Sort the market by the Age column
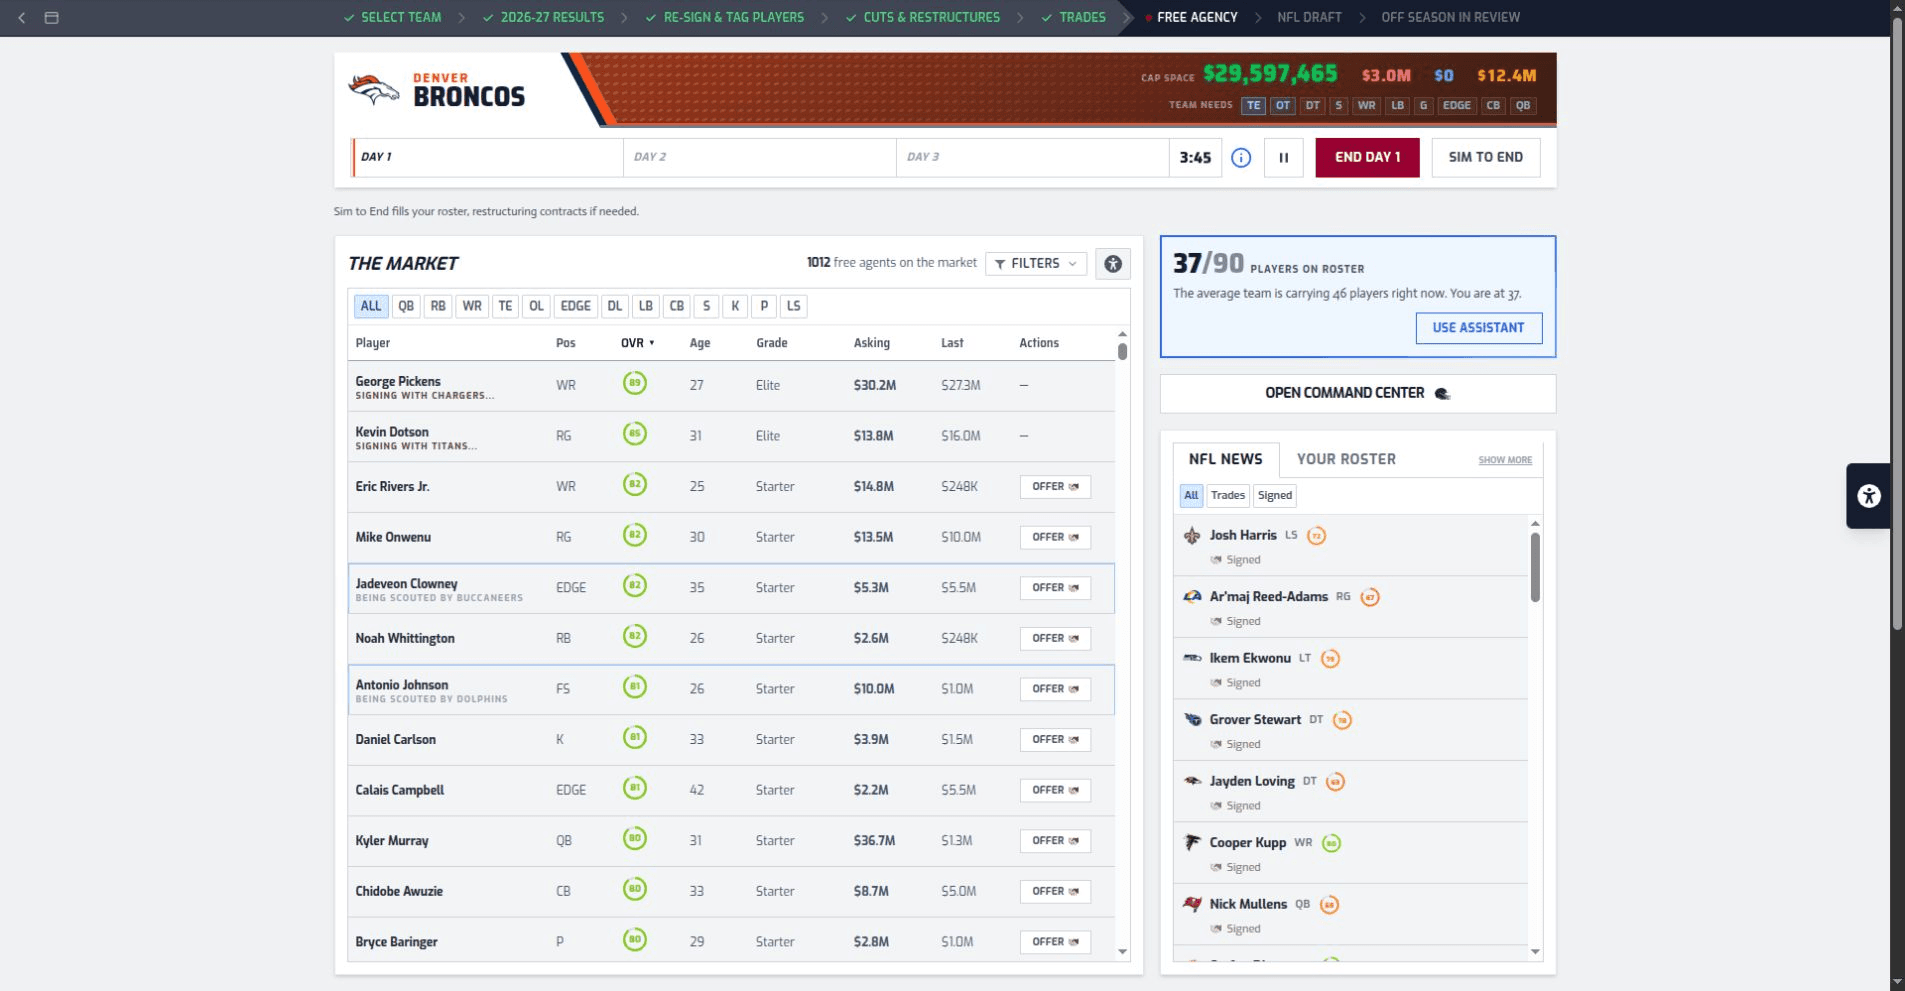This screenshot has height=991, width=1905. 700,343
